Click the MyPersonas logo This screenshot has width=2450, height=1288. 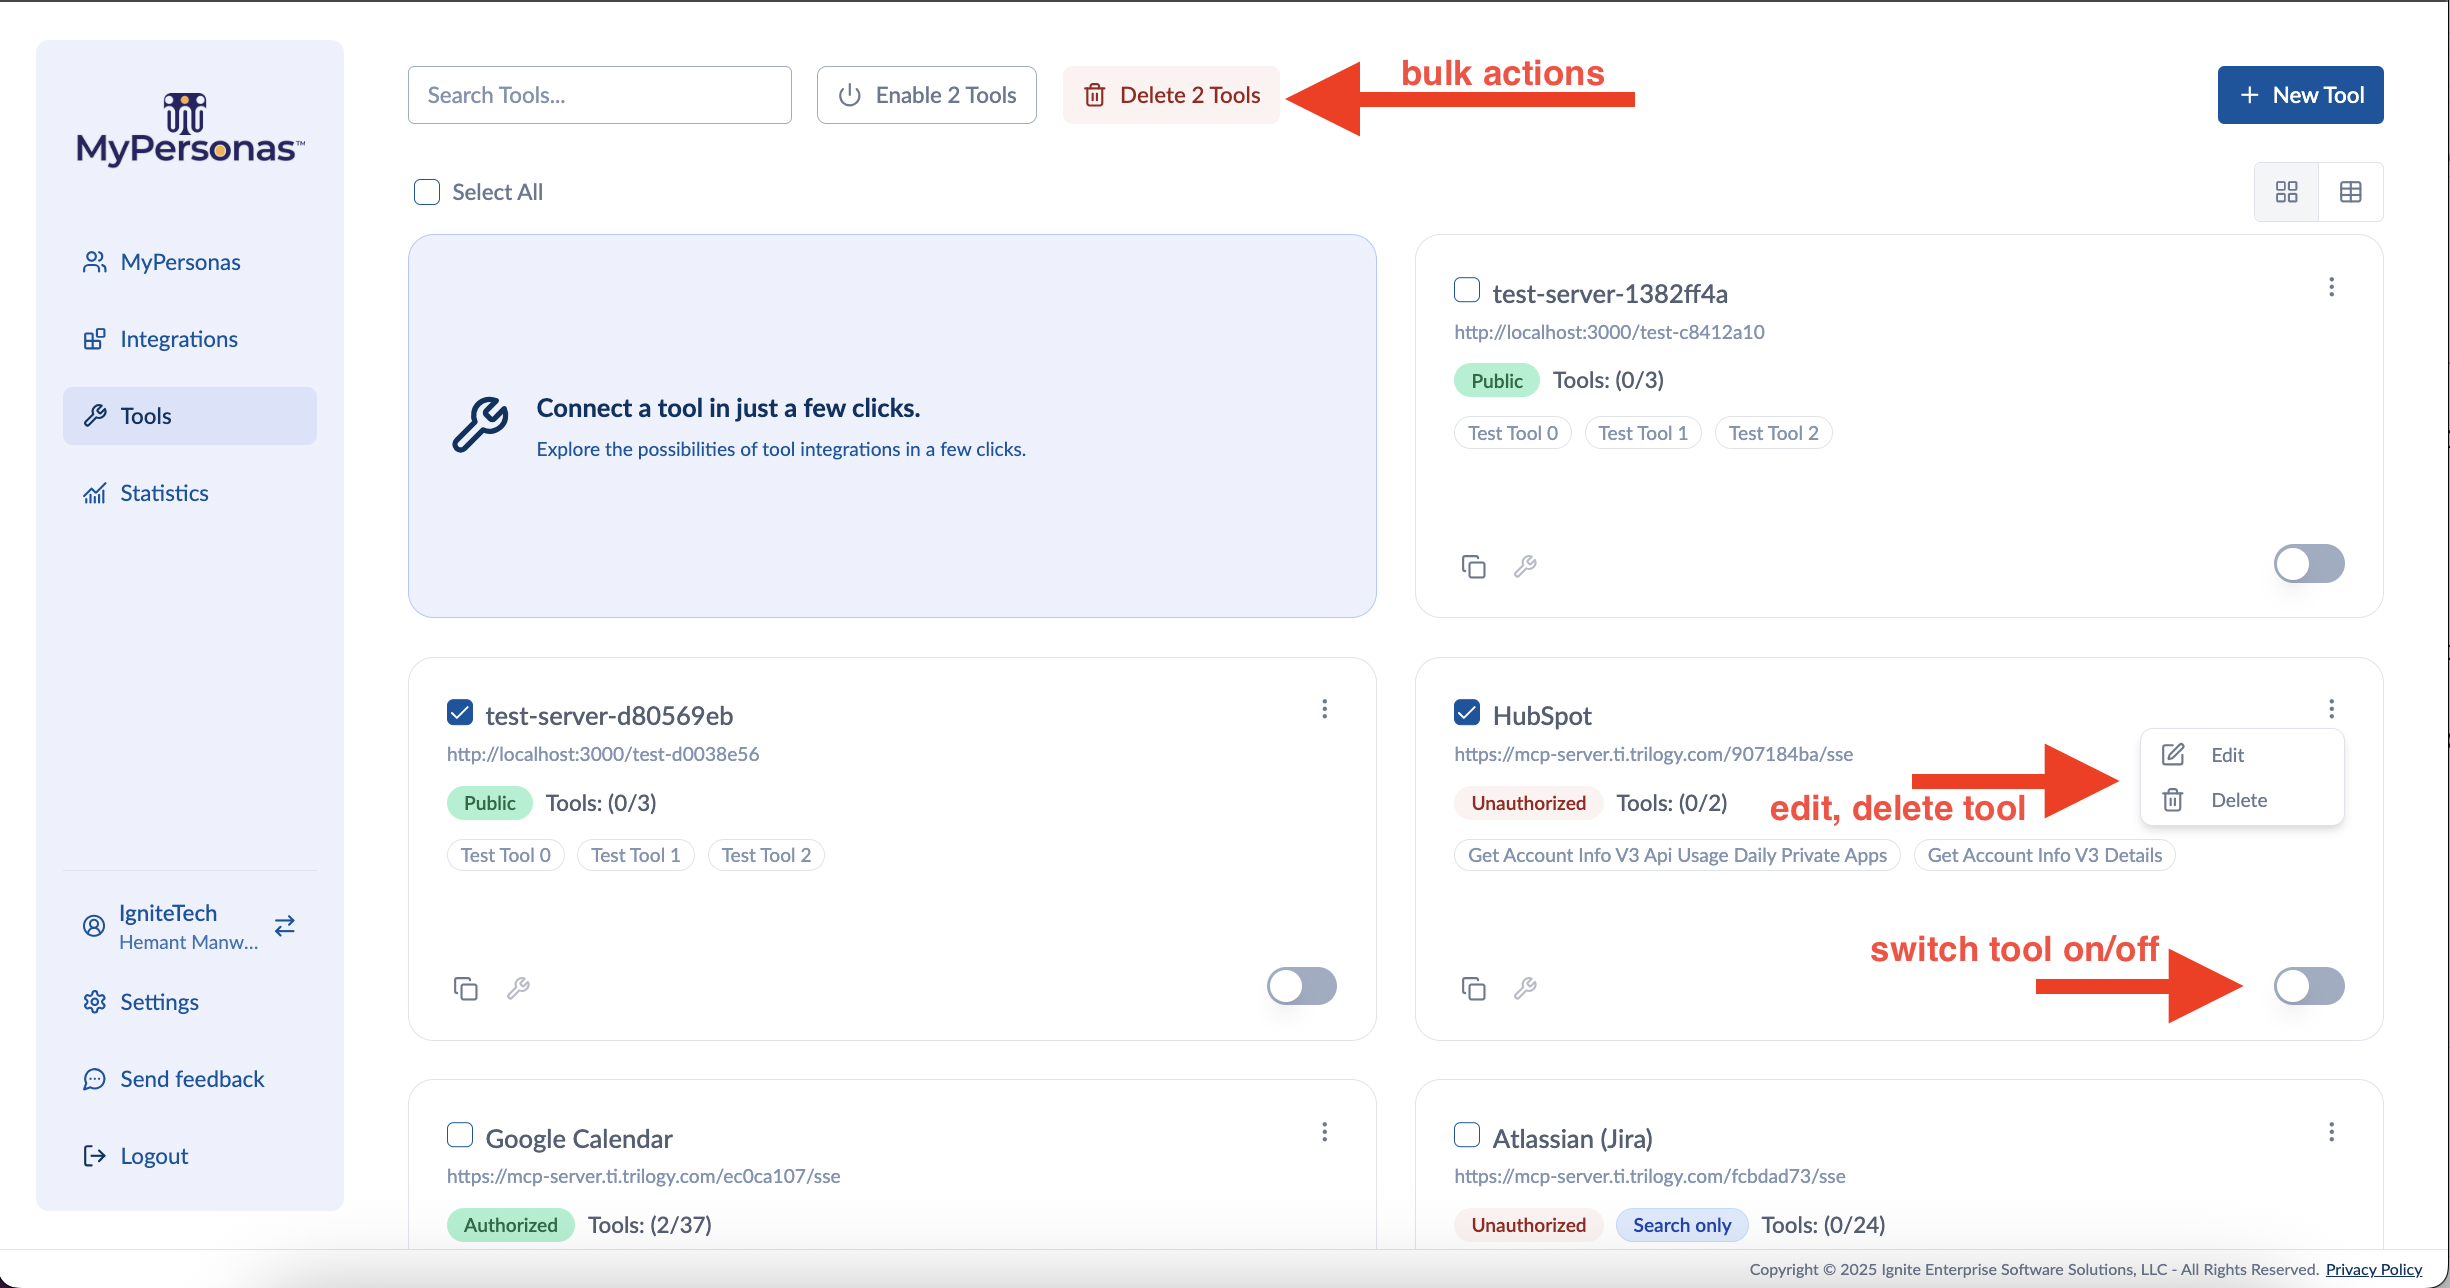[x=190, y=129]
